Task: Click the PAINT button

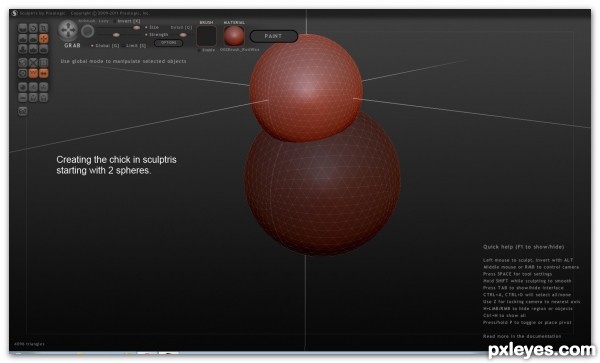Action: [274, 36]
